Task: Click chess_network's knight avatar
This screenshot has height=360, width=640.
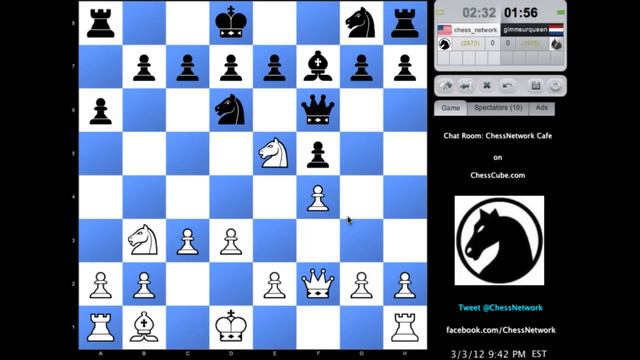Action: [x=444, y=44]
